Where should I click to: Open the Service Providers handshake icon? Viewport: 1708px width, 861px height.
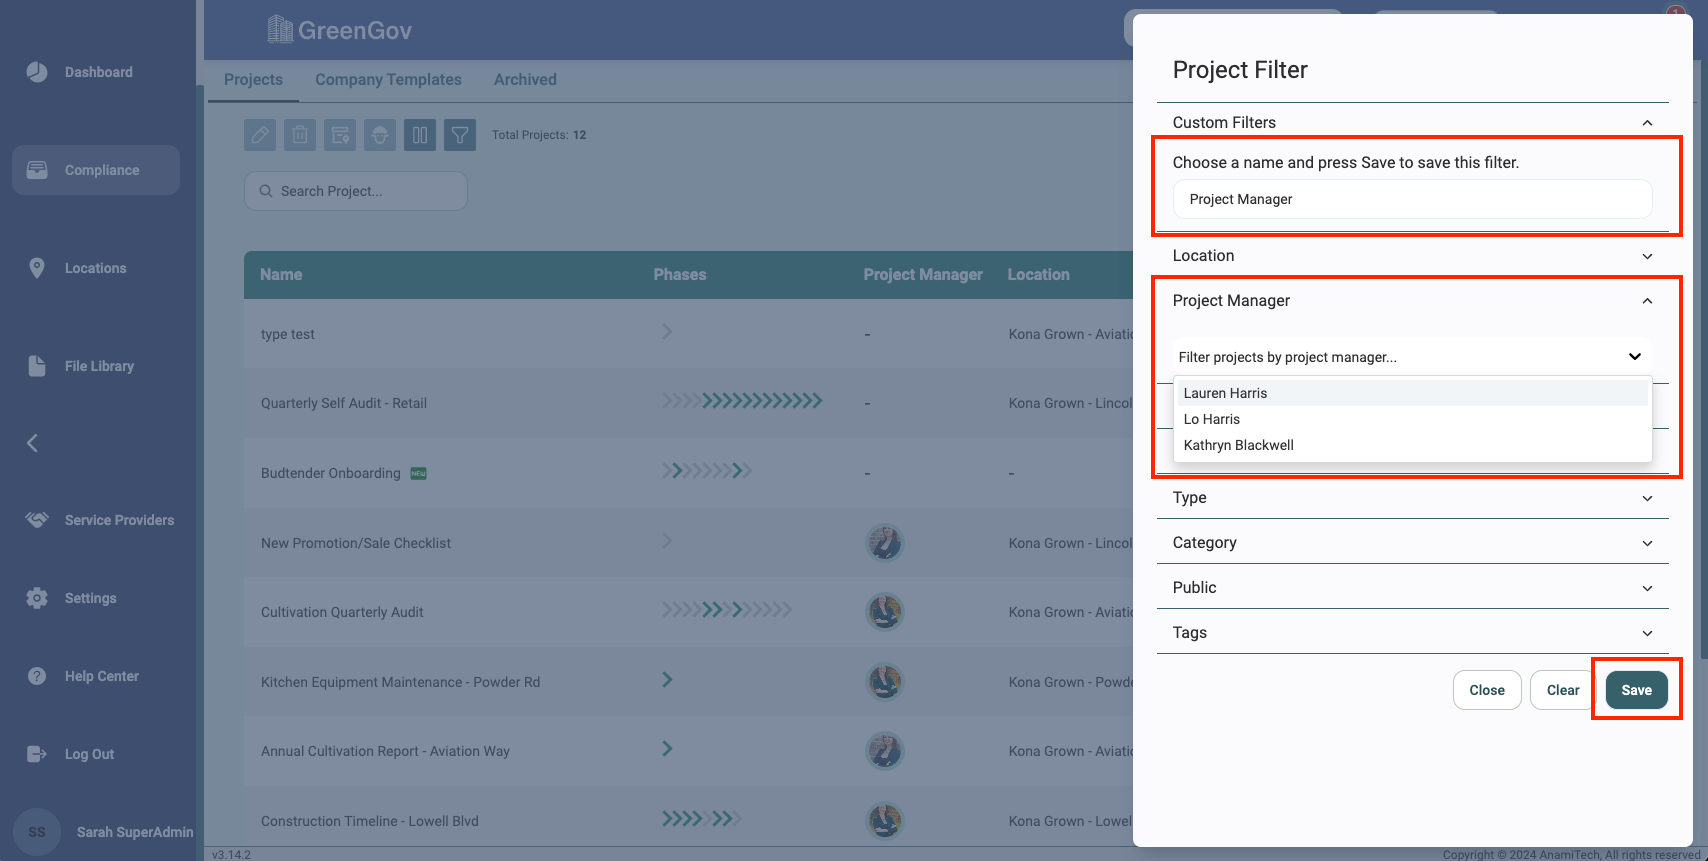37,520
